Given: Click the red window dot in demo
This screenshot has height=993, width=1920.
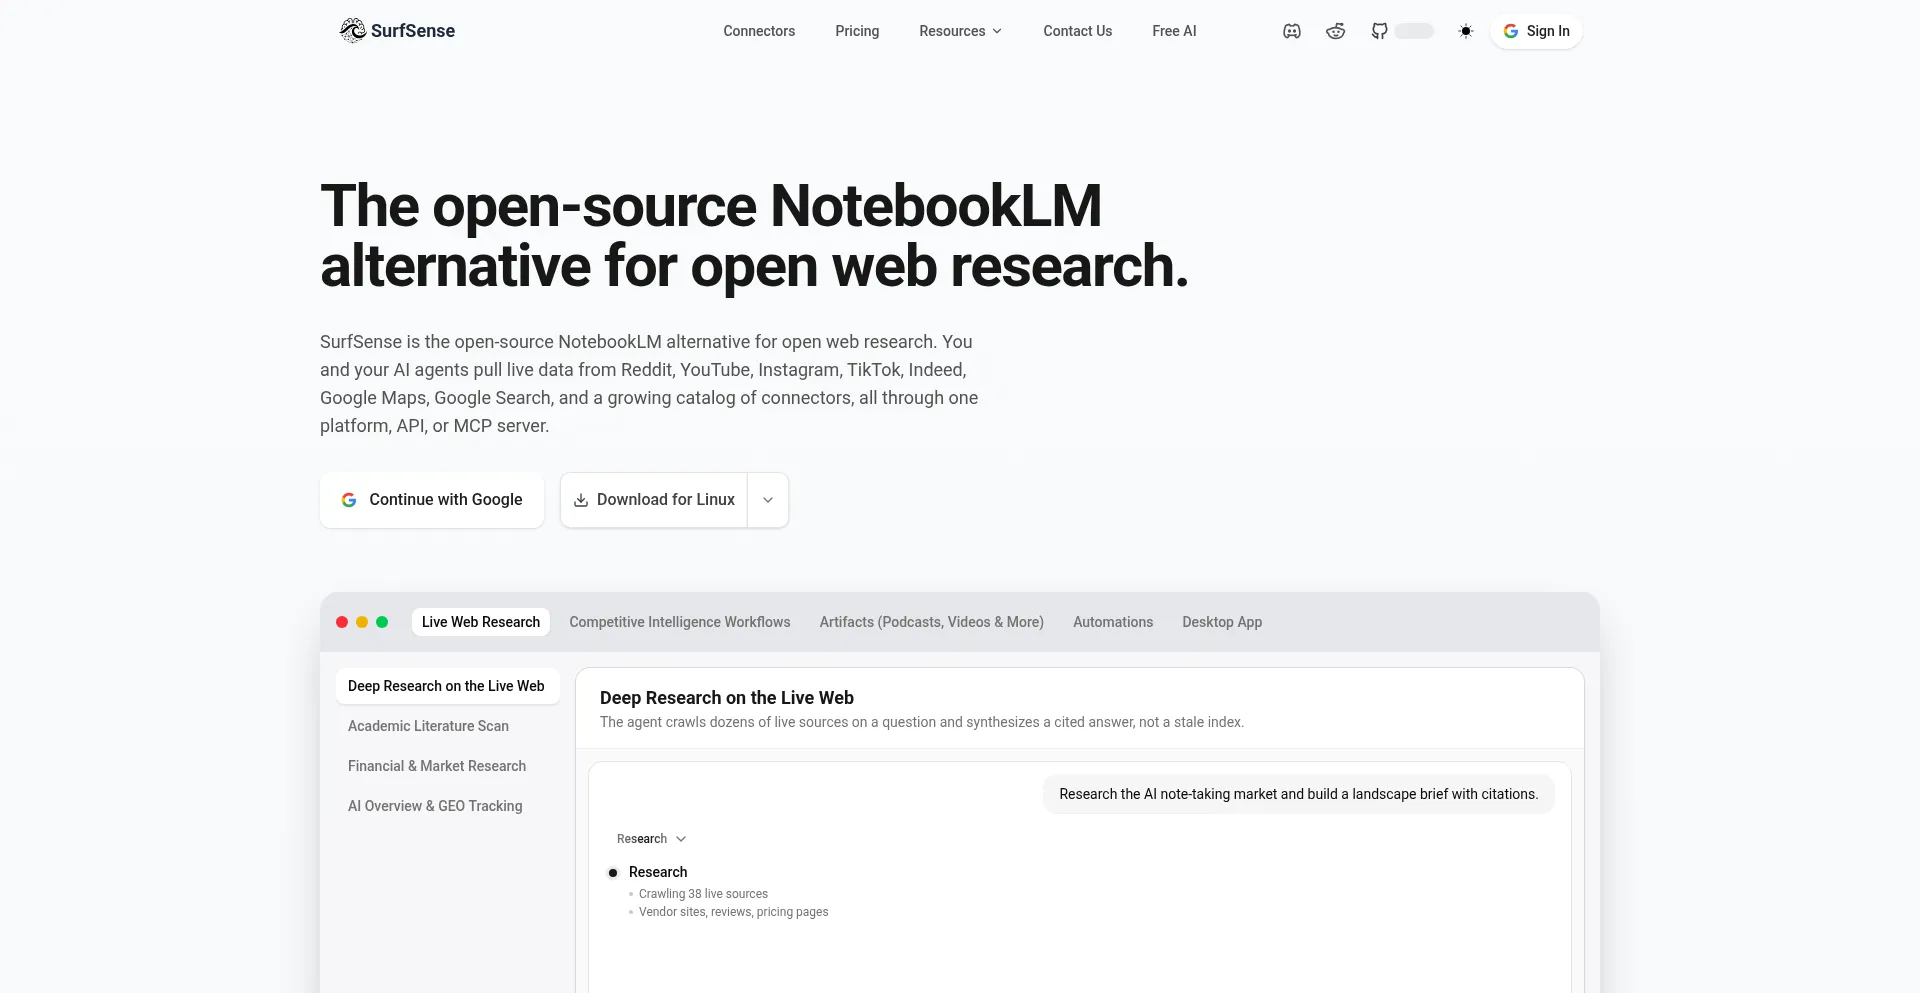Looking at the screenshot, I should click(x=342, y=622).
